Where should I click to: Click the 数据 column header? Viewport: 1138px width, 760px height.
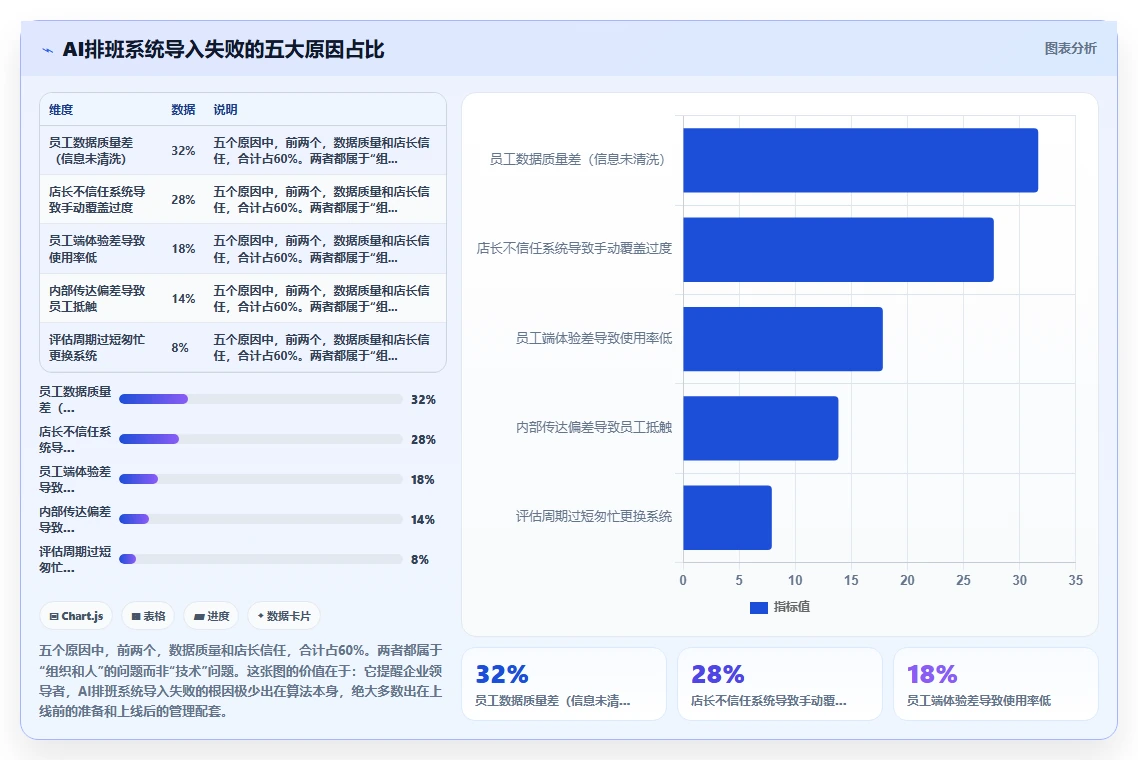click(x=183, y=110)
